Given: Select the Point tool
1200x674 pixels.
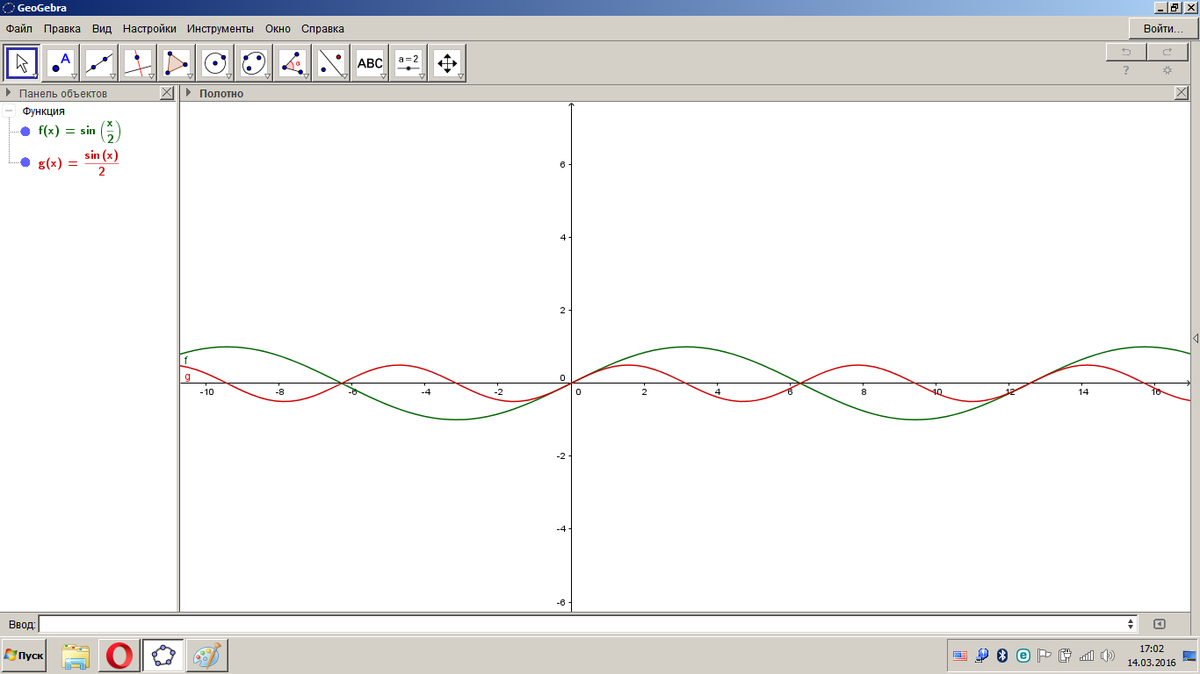Looking at the screenshot, I should pos(61,63).
